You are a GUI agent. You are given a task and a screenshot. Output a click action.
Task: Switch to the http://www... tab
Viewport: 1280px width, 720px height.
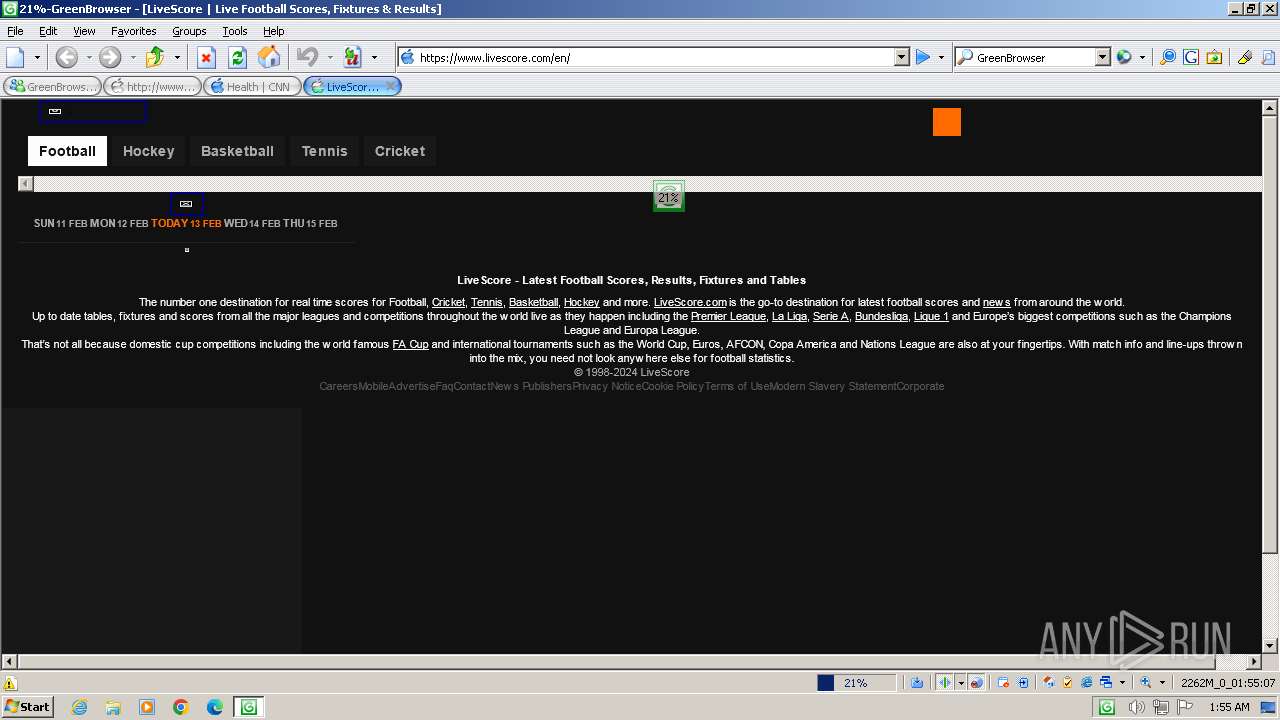[x=152, y=86]
